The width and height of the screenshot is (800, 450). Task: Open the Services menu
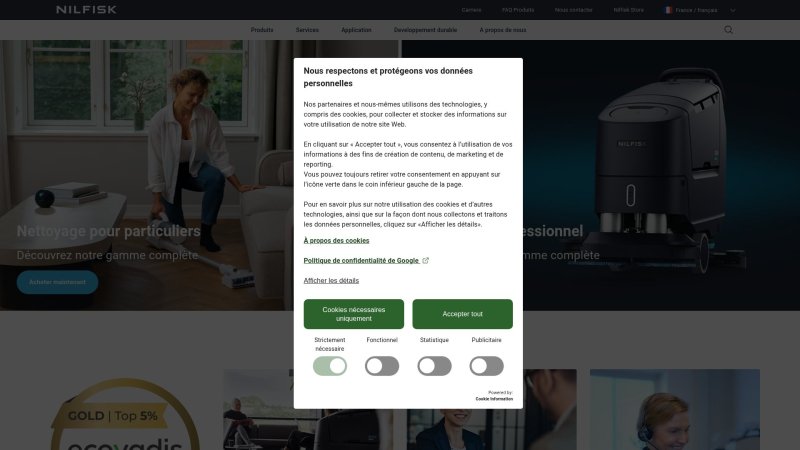[307, 30]
